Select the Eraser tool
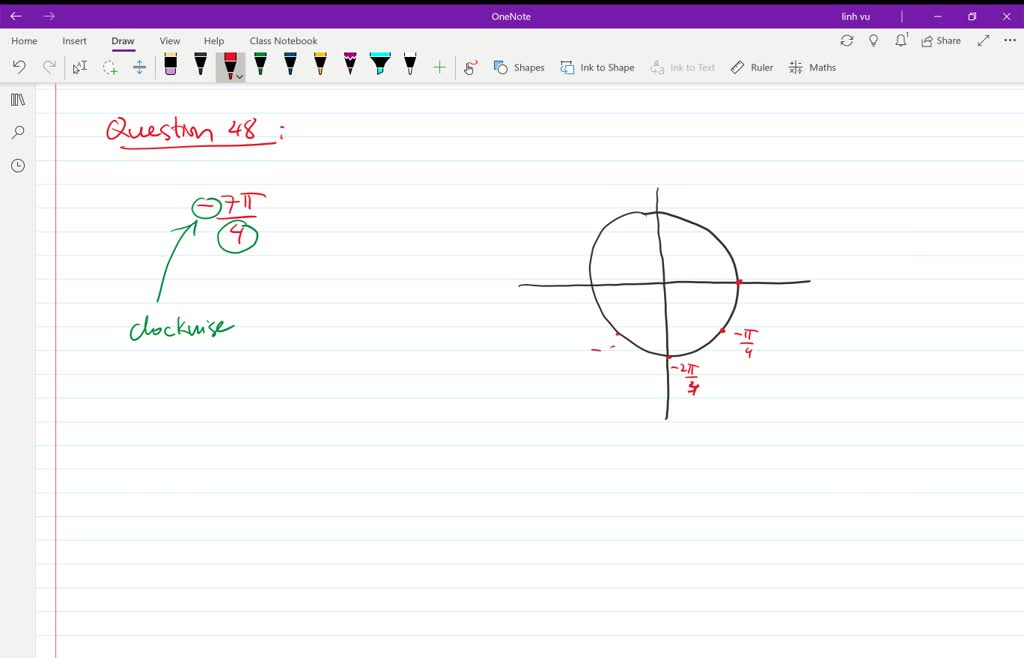 click(x=170, y=66)
